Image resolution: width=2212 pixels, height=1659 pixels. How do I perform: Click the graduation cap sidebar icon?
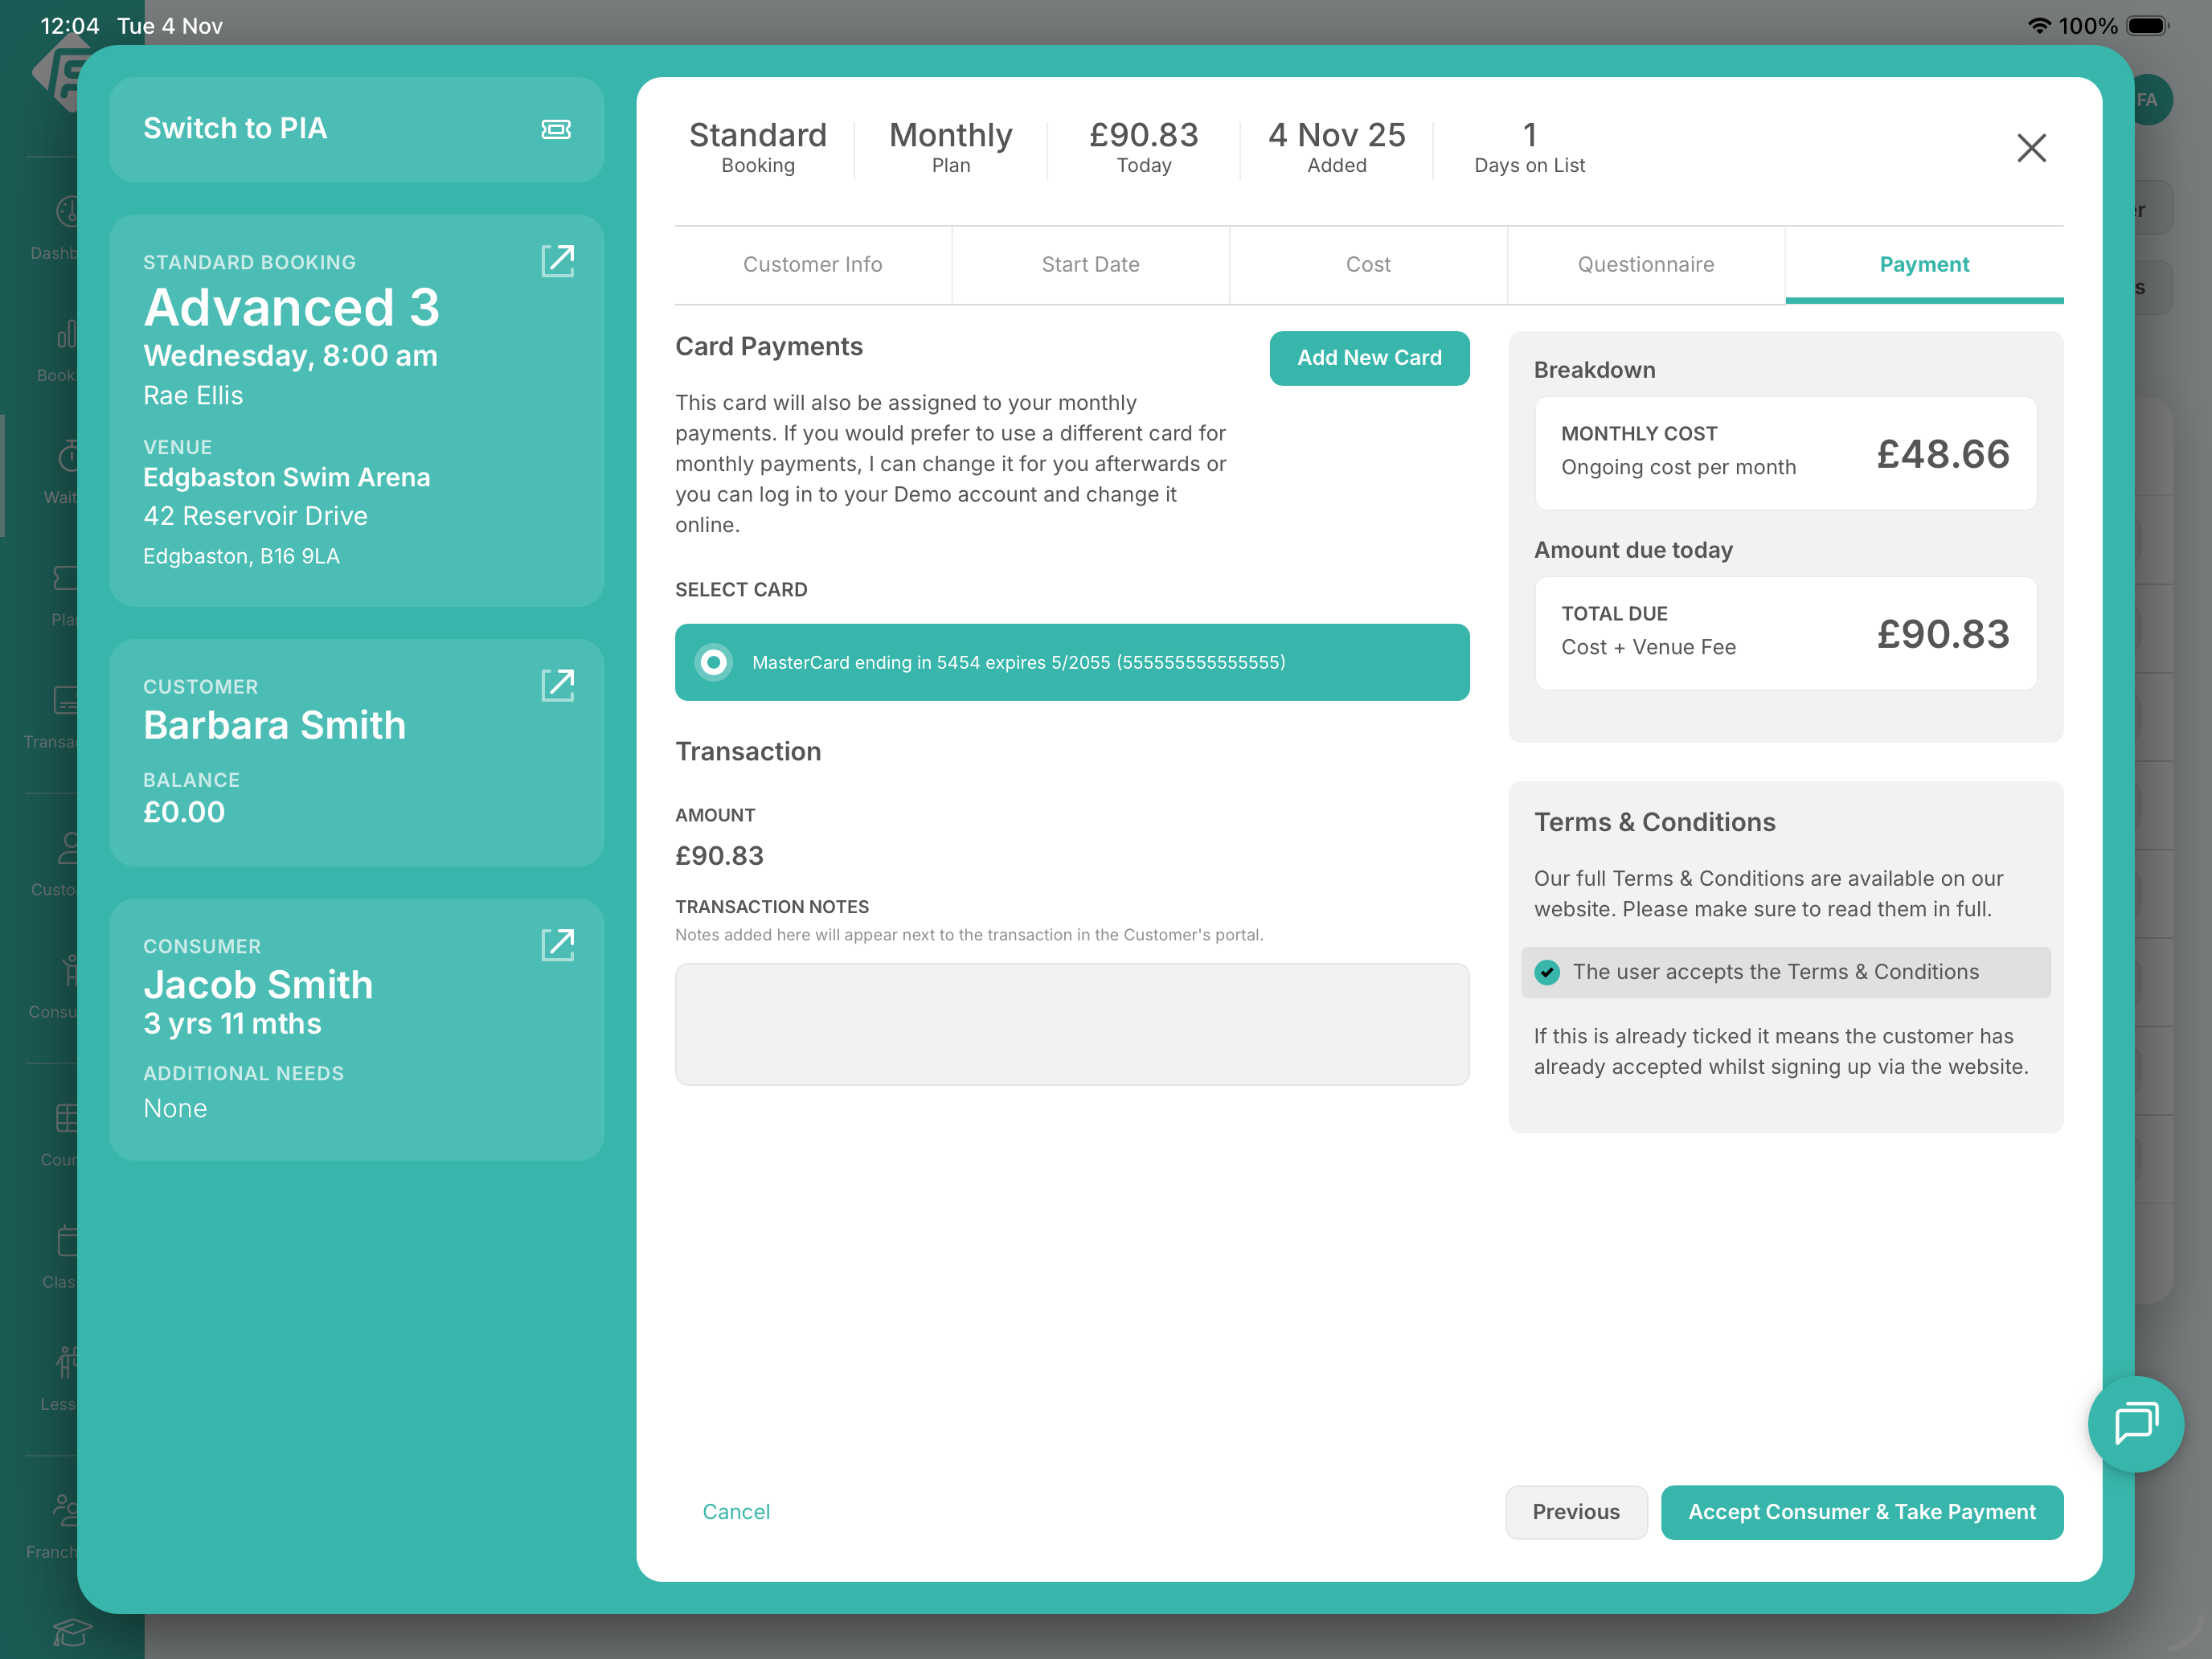72,1632
